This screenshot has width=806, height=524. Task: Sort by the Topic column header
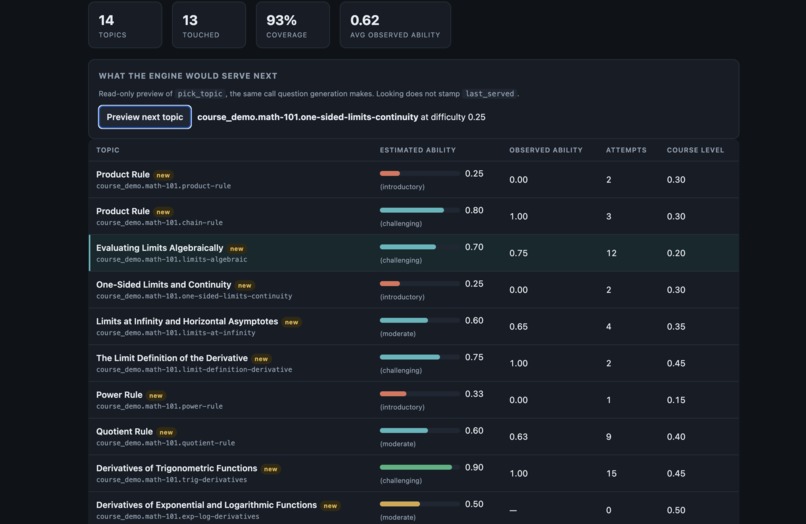[x=107, y=150]
